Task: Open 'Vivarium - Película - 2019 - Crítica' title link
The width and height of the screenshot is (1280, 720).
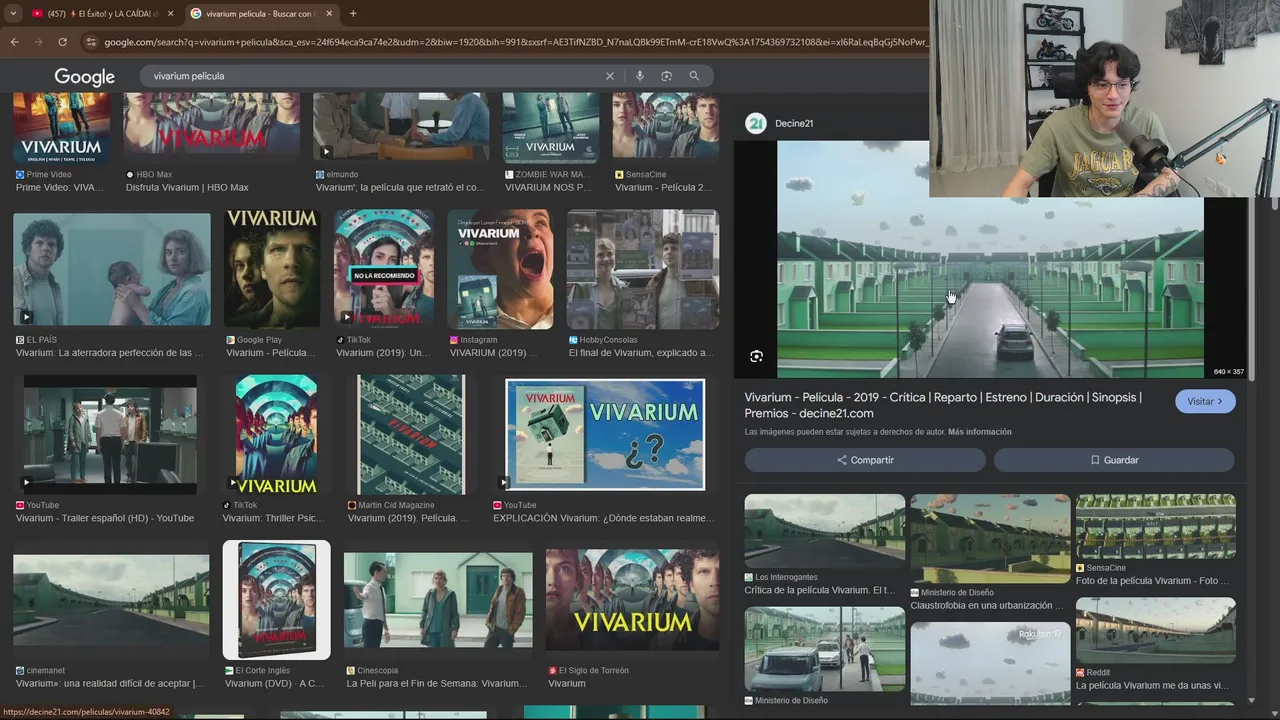Action: [x=943, y=405]
